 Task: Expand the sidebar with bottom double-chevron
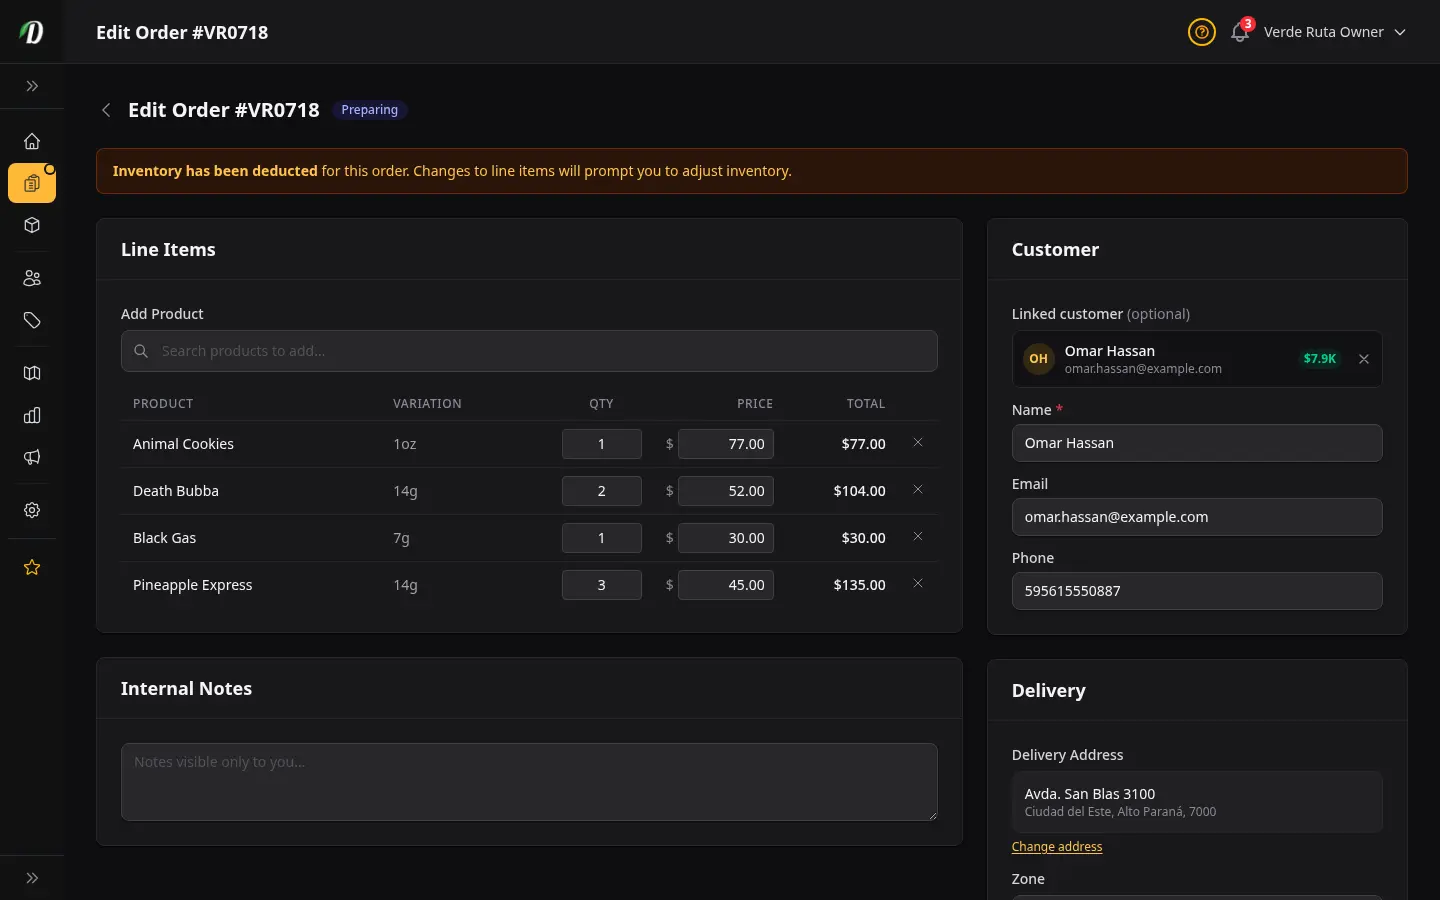pyautogui.click(x=32, y=878)
